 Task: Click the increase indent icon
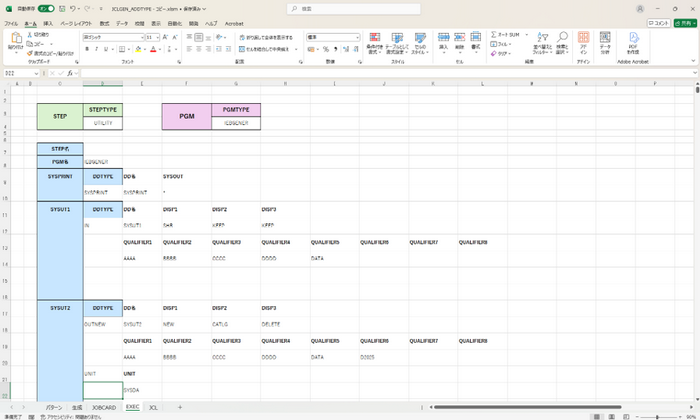[x=228, y=49]
